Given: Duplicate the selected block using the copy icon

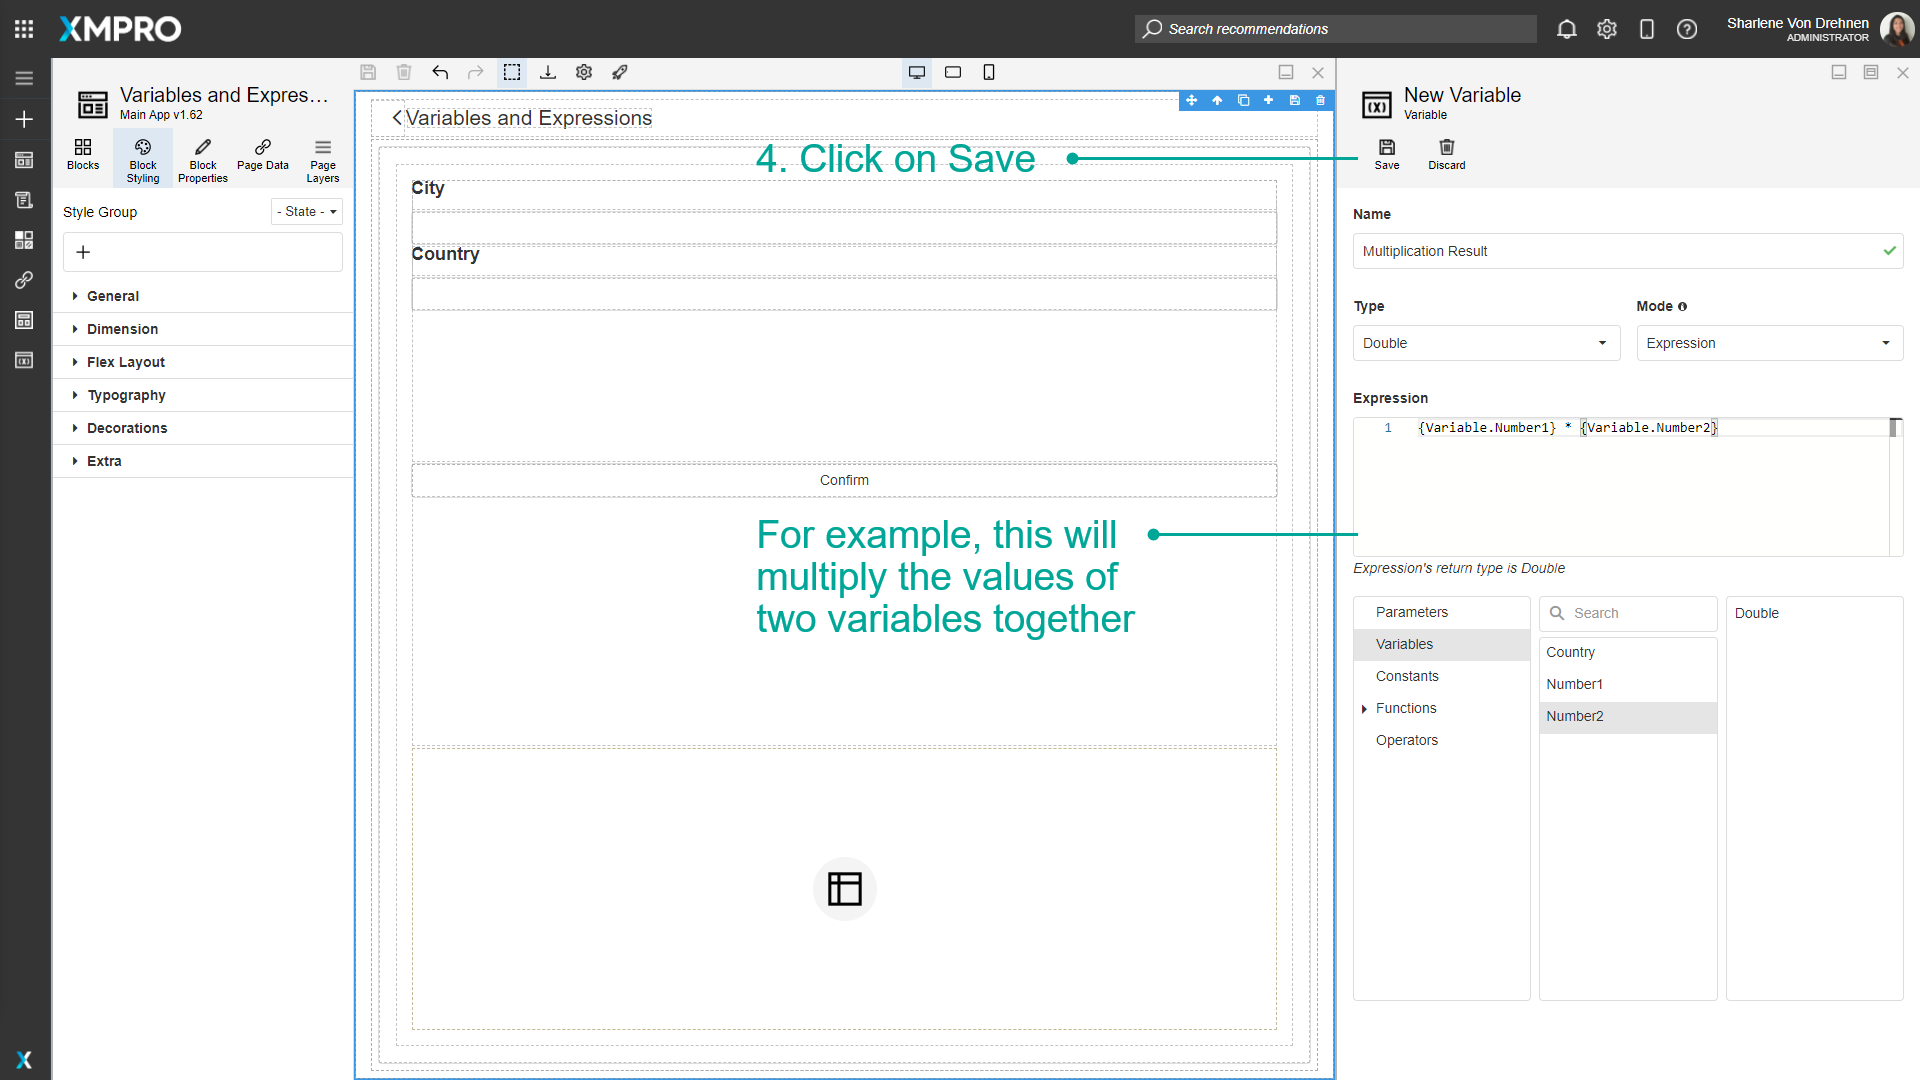Looking at the screenshot, I should pyautogui.click(x=1244, y=100).
